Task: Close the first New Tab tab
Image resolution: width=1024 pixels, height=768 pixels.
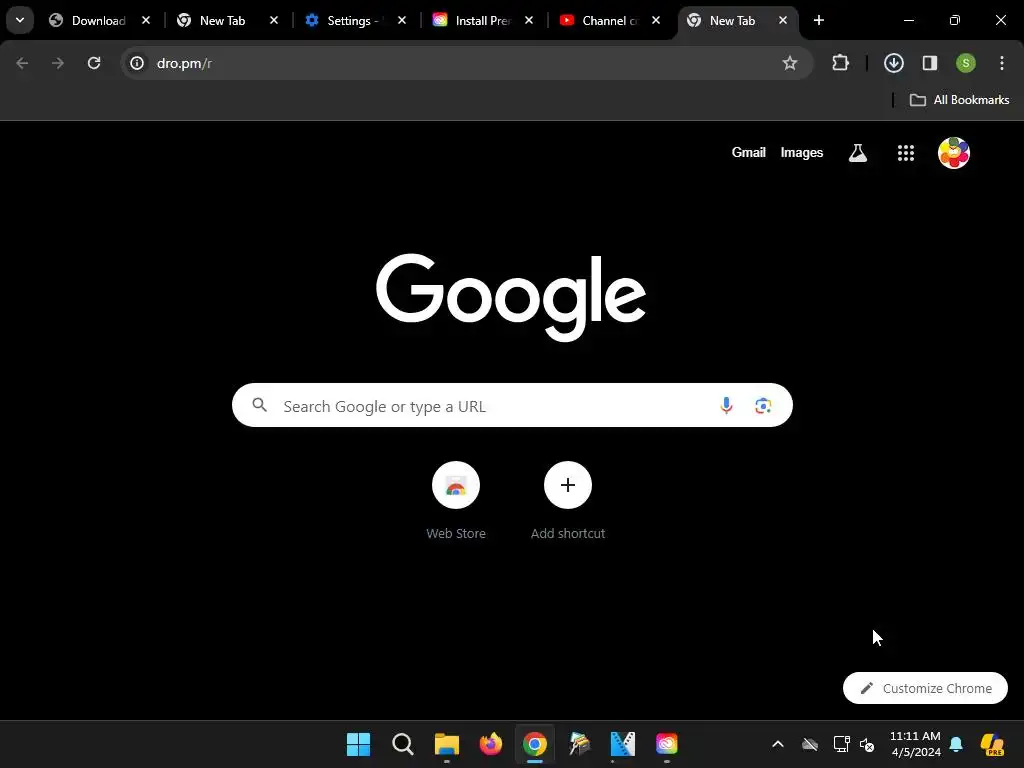Action: 274,20
